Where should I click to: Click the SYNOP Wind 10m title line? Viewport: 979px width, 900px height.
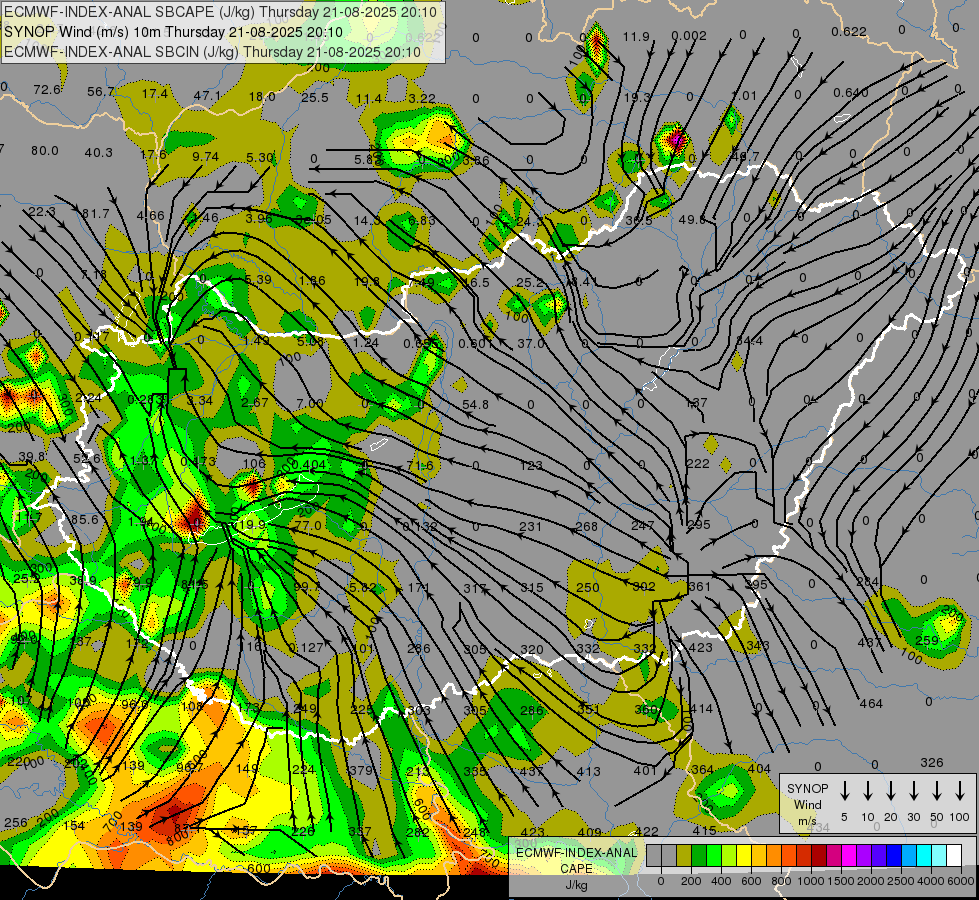point(173,32)
